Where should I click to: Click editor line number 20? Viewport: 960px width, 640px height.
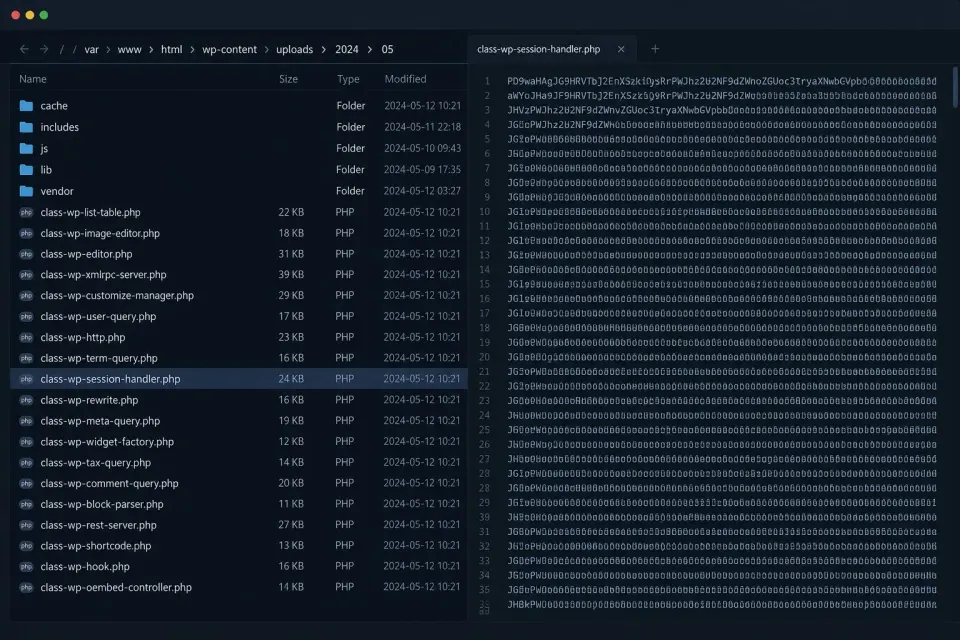coord(484,357)
